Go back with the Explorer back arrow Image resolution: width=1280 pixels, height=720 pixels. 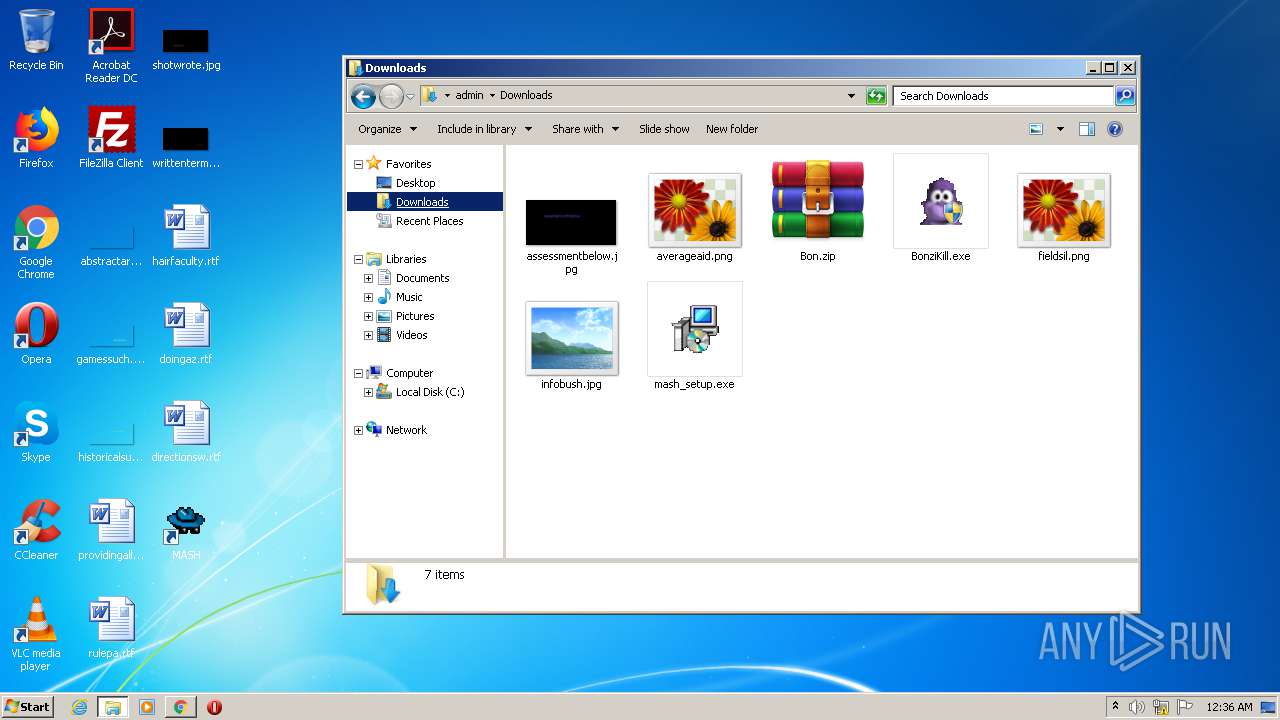tap(364, 96)
